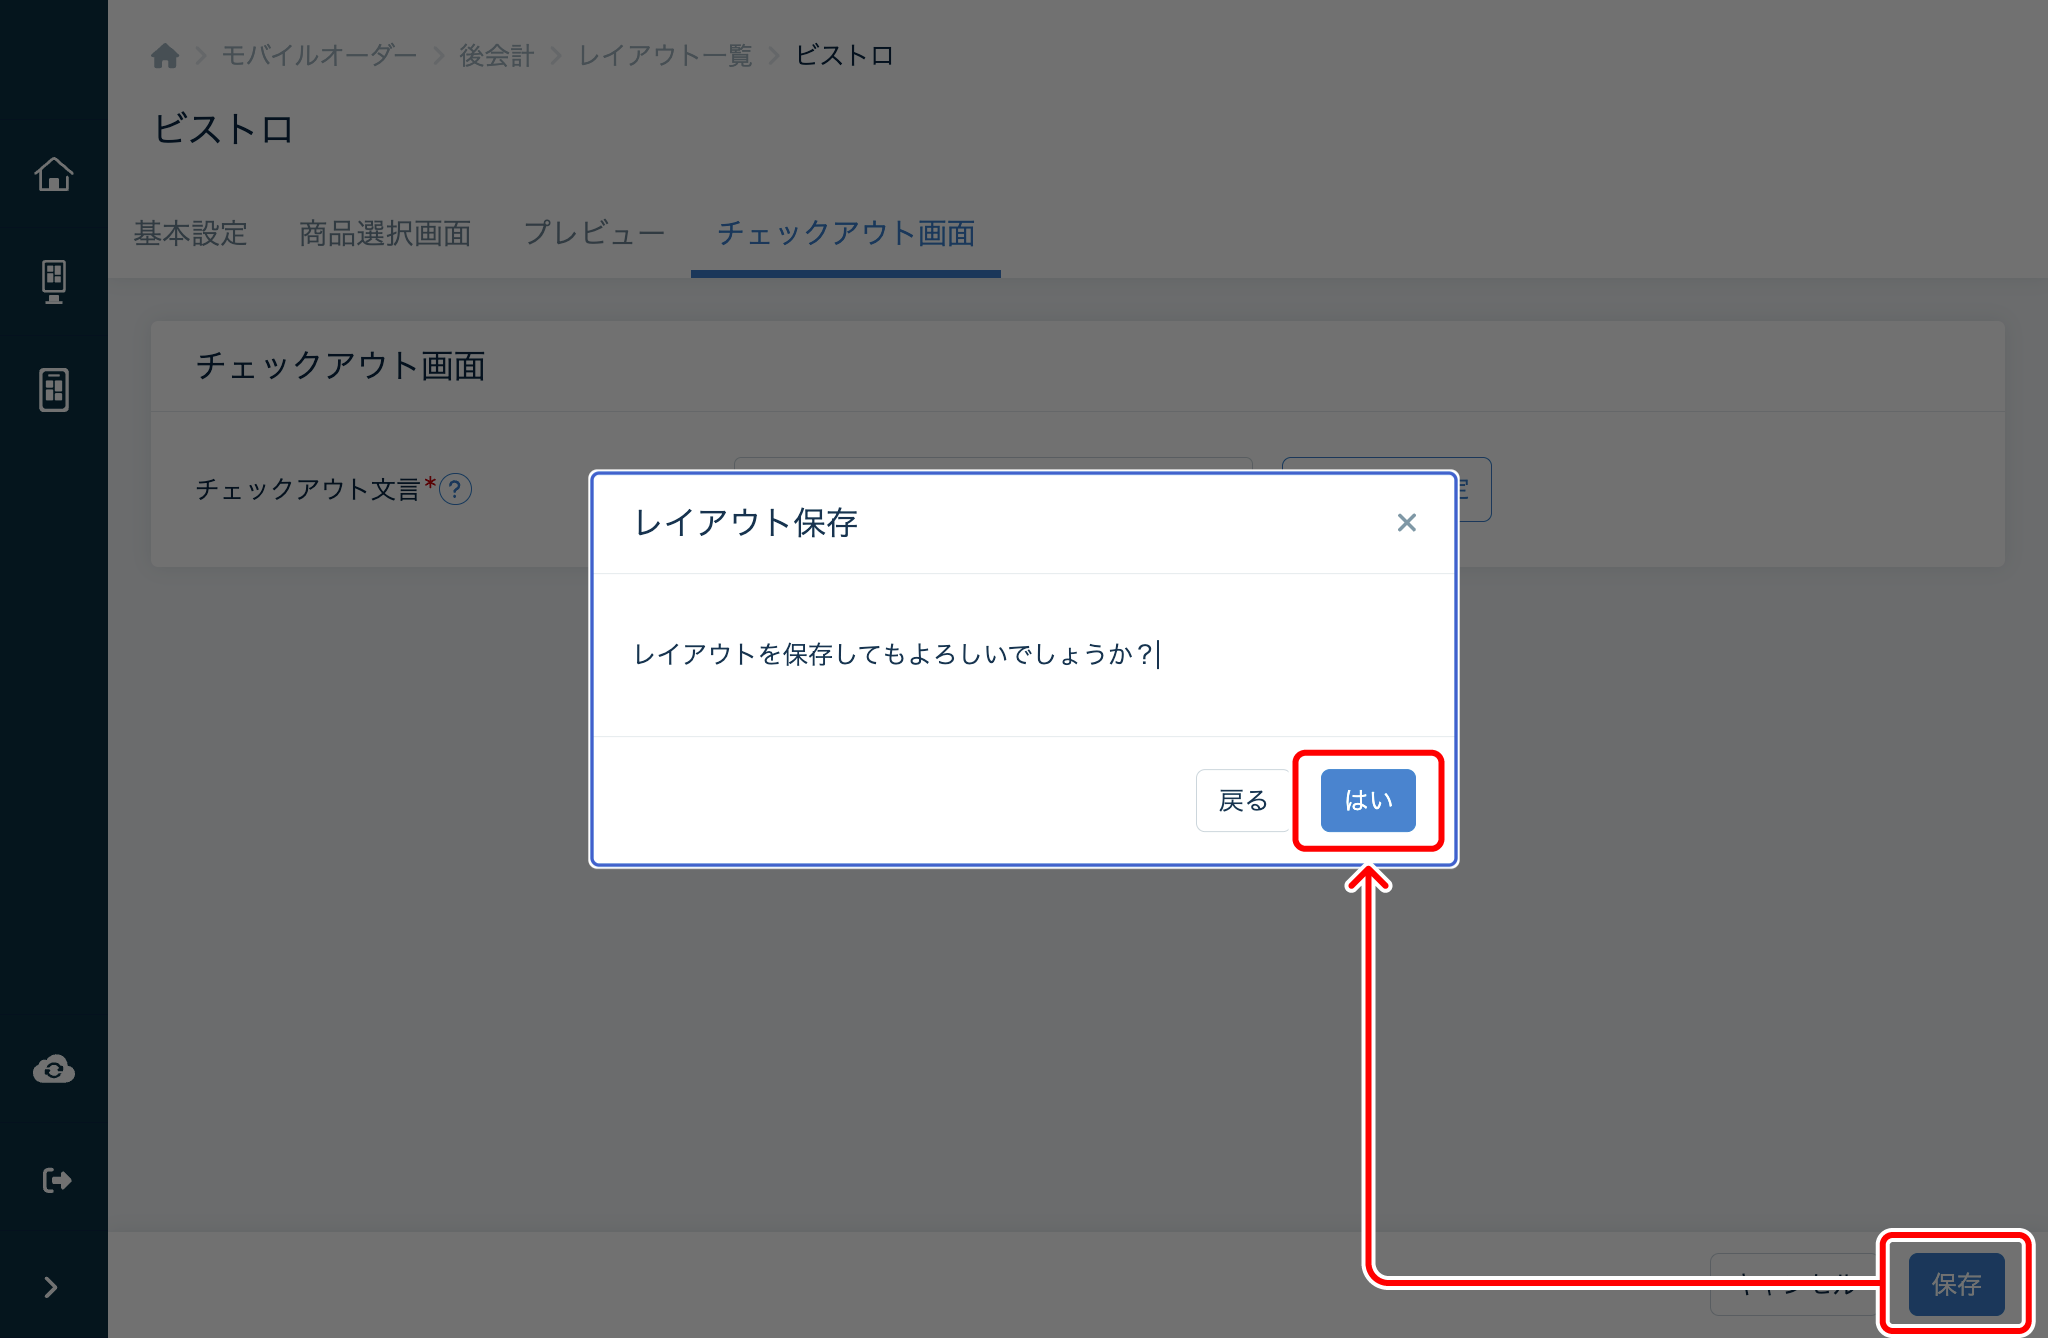Click the breadcrumb home icon
This screenshot has height=1338, width=2048.
coord(165,55)
